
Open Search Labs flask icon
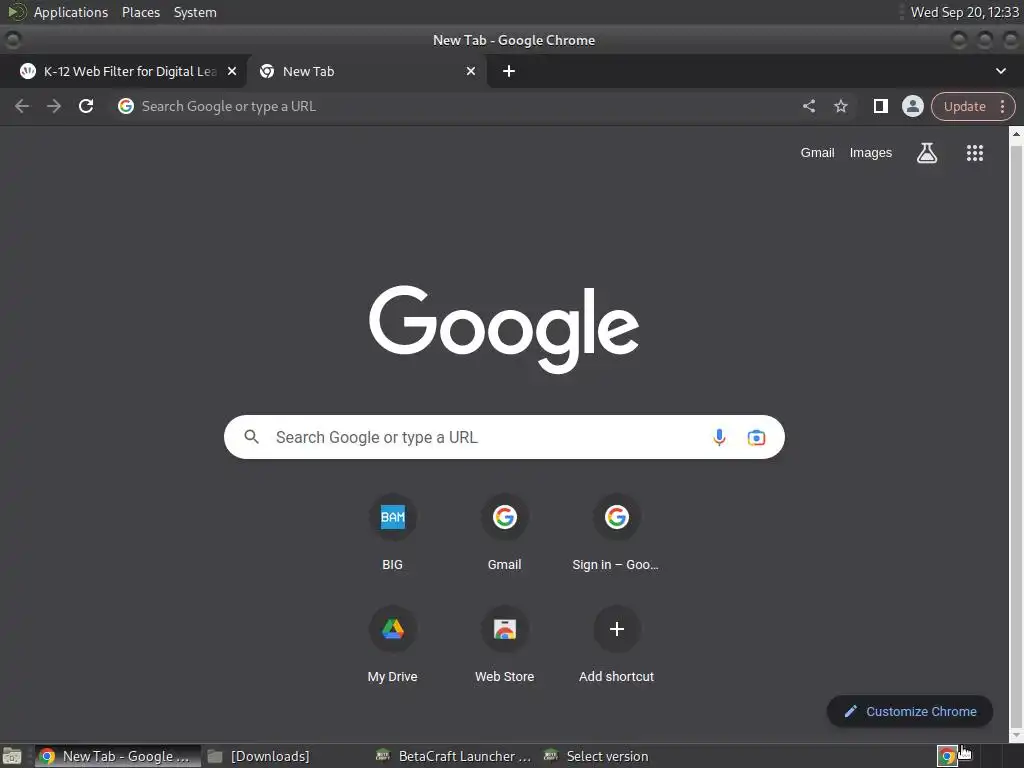[x=927, y=153]
